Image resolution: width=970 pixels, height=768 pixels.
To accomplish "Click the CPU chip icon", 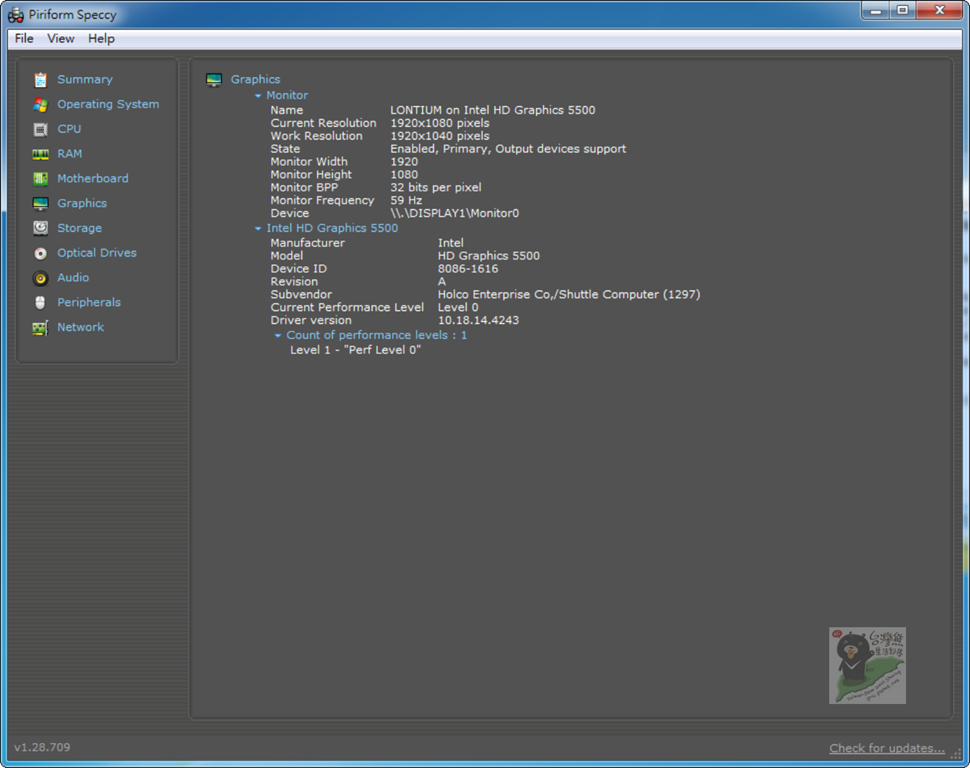I will point(40,129).
